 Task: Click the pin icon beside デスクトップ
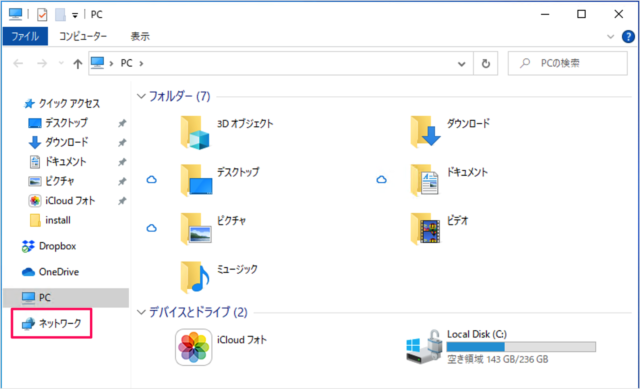[x=122, y=123]
